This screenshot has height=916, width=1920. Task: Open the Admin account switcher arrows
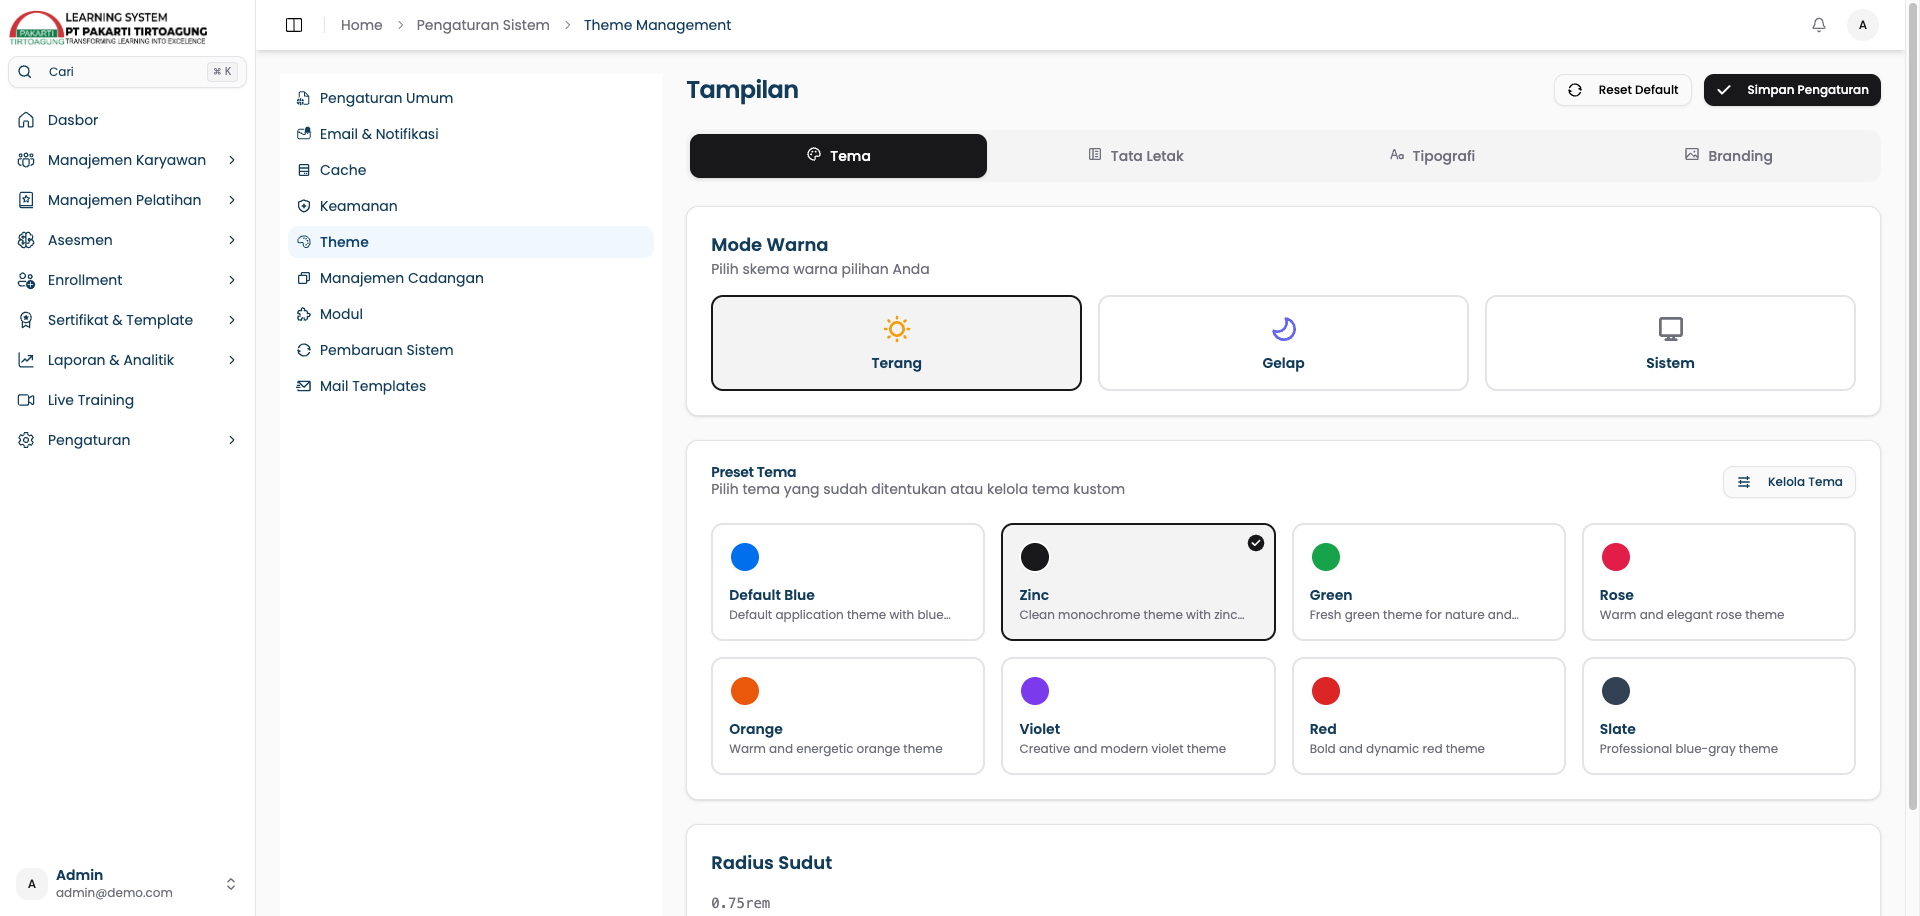click(x=231, y=884)
